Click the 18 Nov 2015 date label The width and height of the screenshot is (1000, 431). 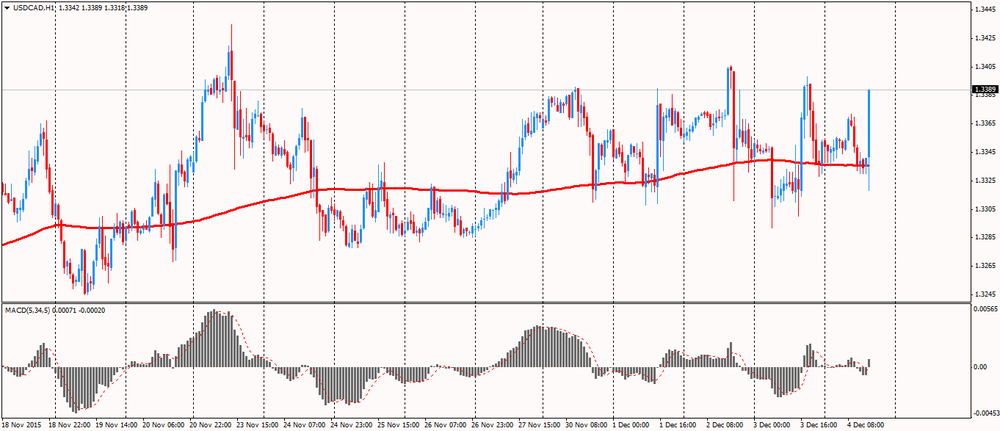20,423
